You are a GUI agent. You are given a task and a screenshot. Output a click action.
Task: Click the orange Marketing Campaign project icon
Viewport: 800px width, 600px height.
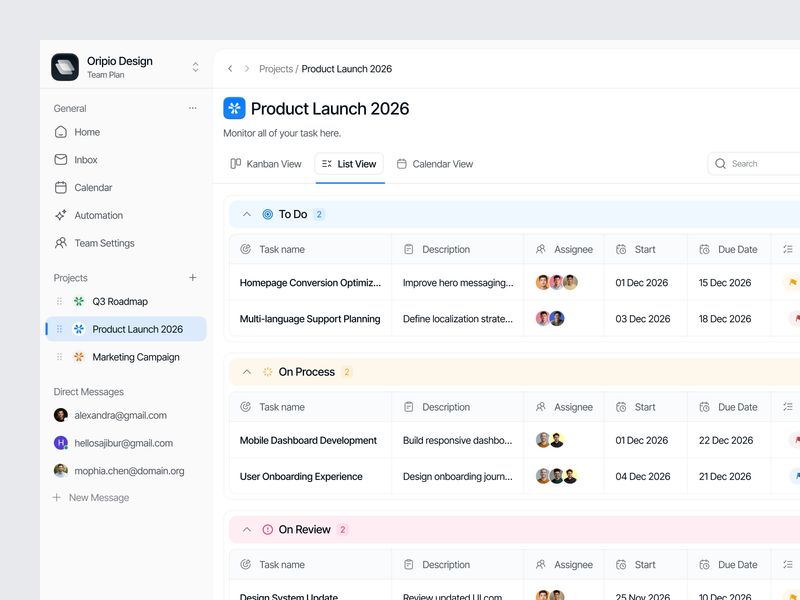79,357
